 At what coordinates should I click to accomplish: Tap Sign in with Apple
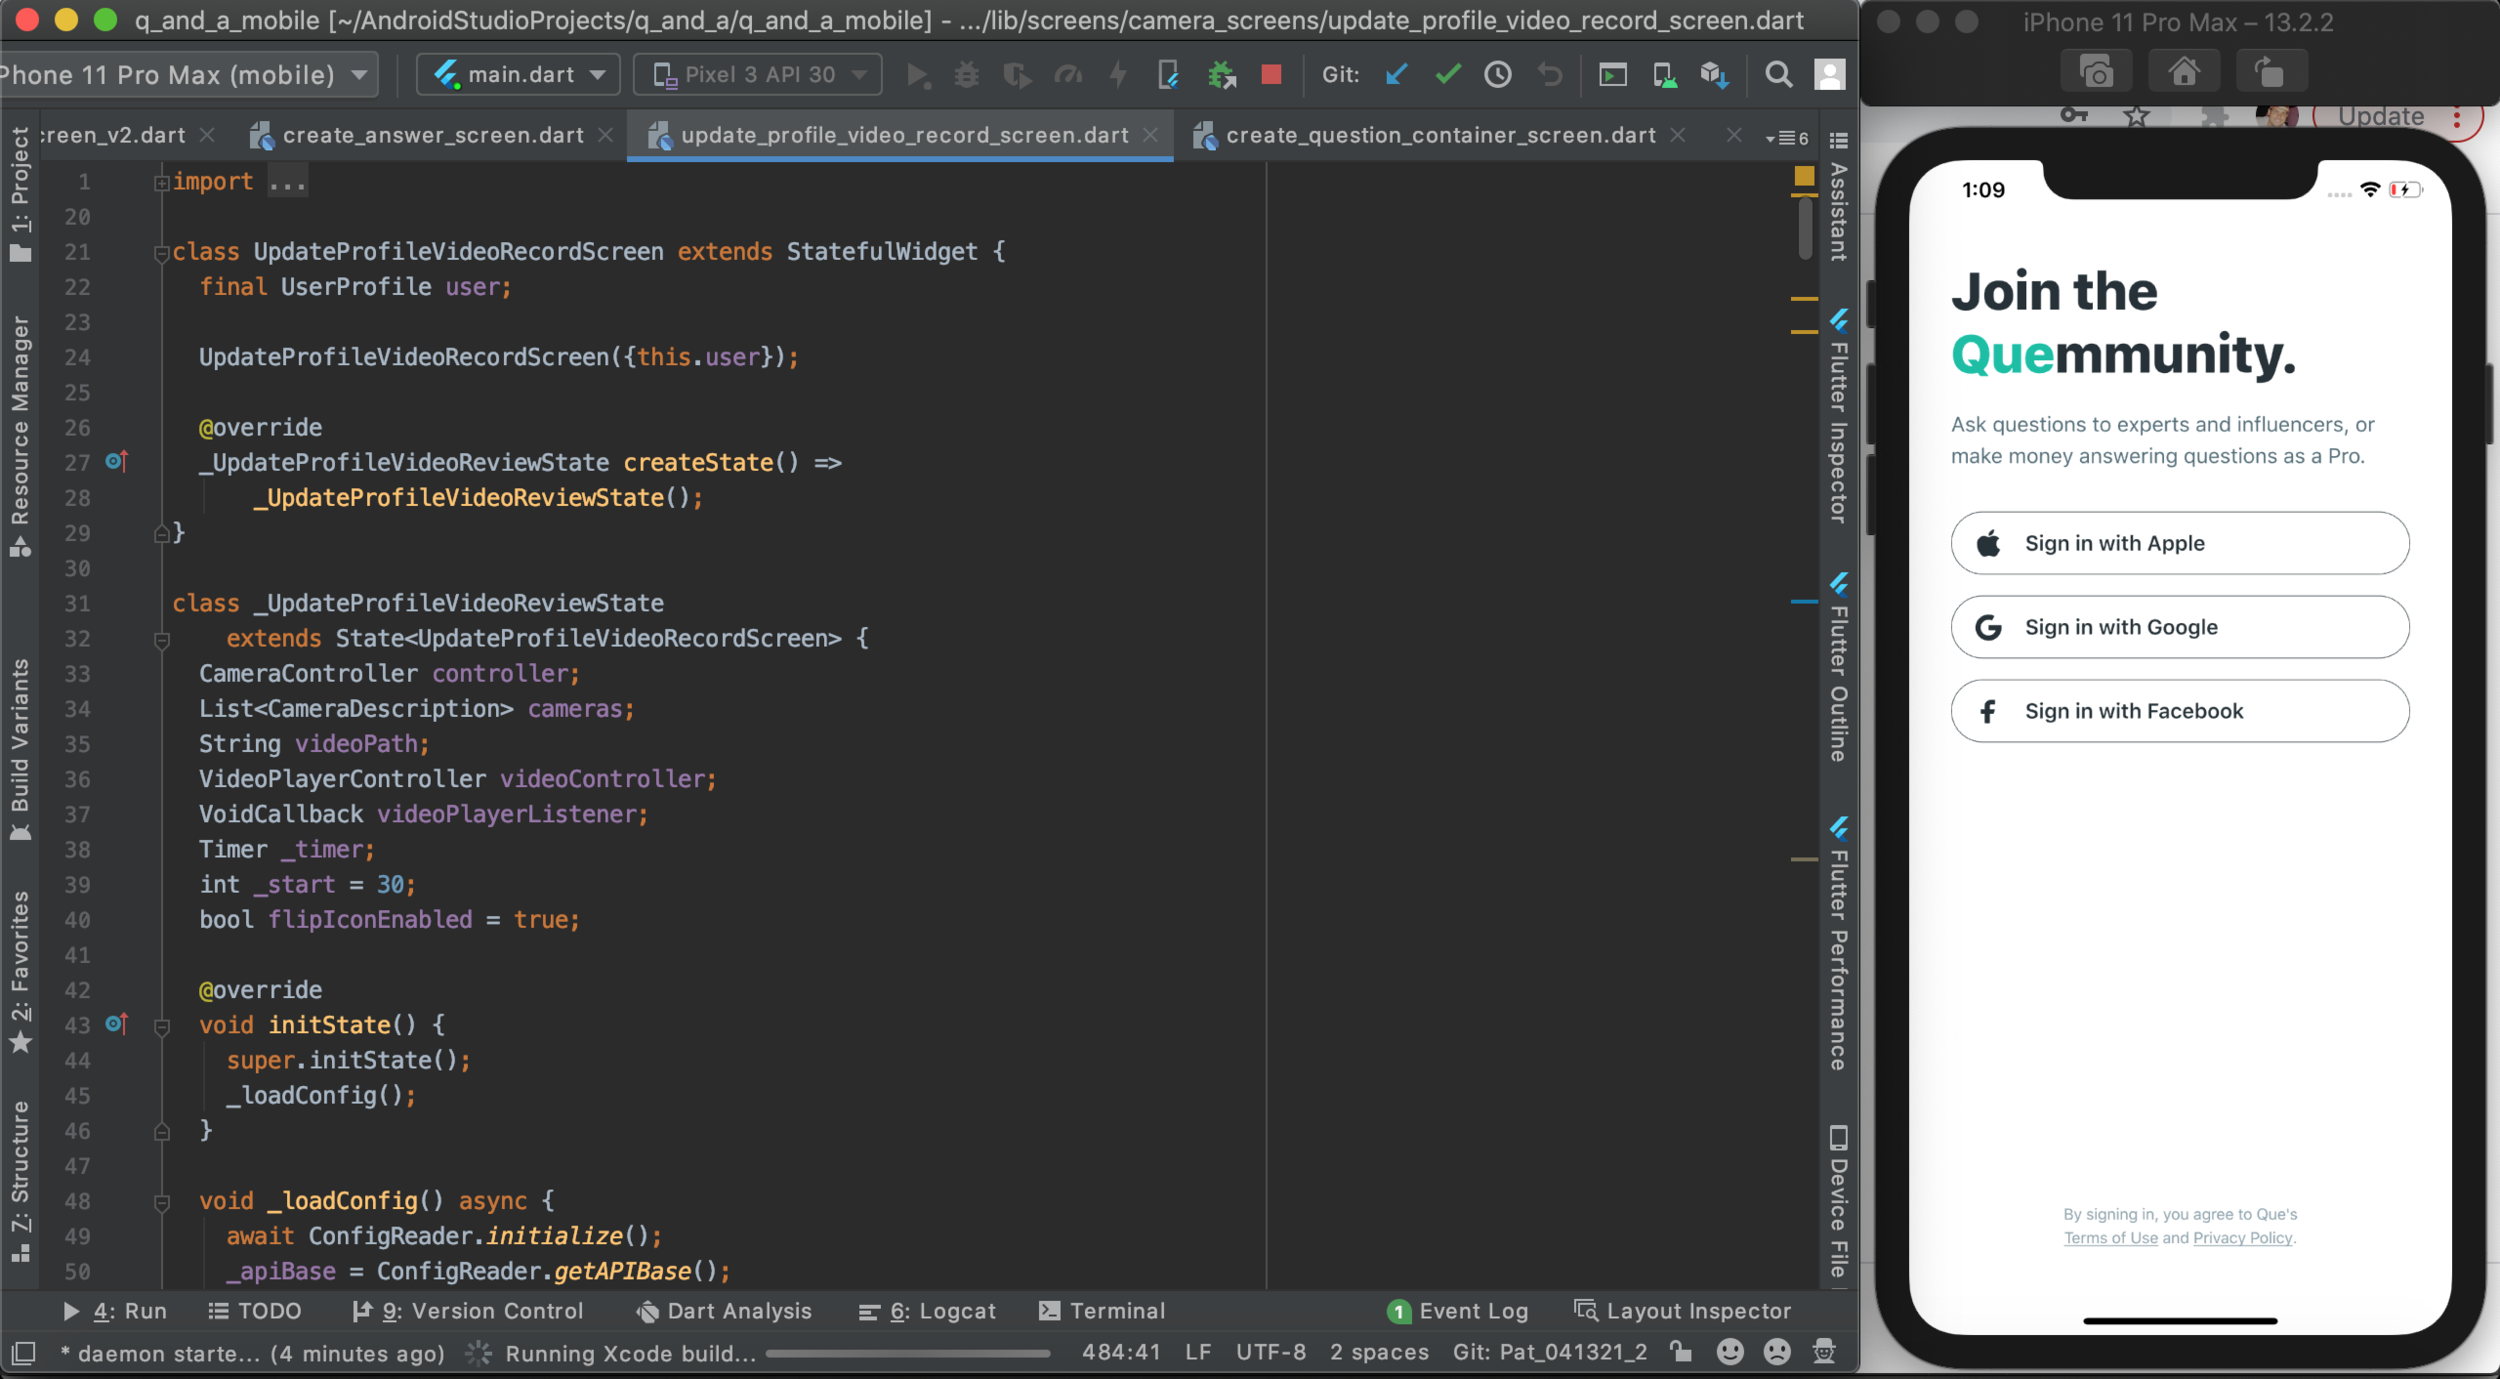click(x=2180, y=543)
